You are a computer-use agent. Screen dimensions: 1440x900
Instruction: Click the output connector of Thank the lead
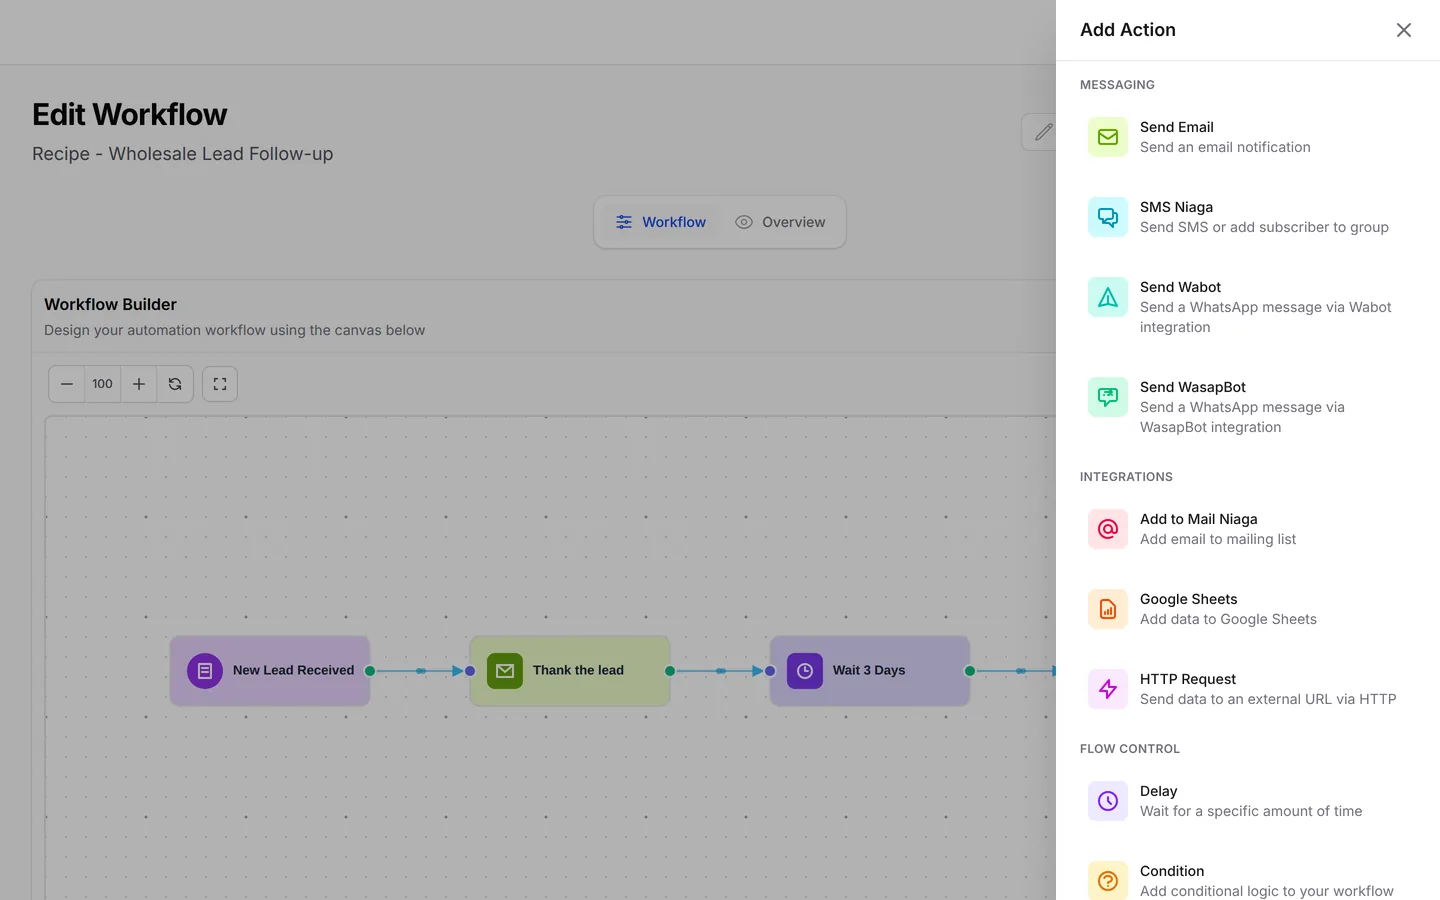tap(670, 671)
